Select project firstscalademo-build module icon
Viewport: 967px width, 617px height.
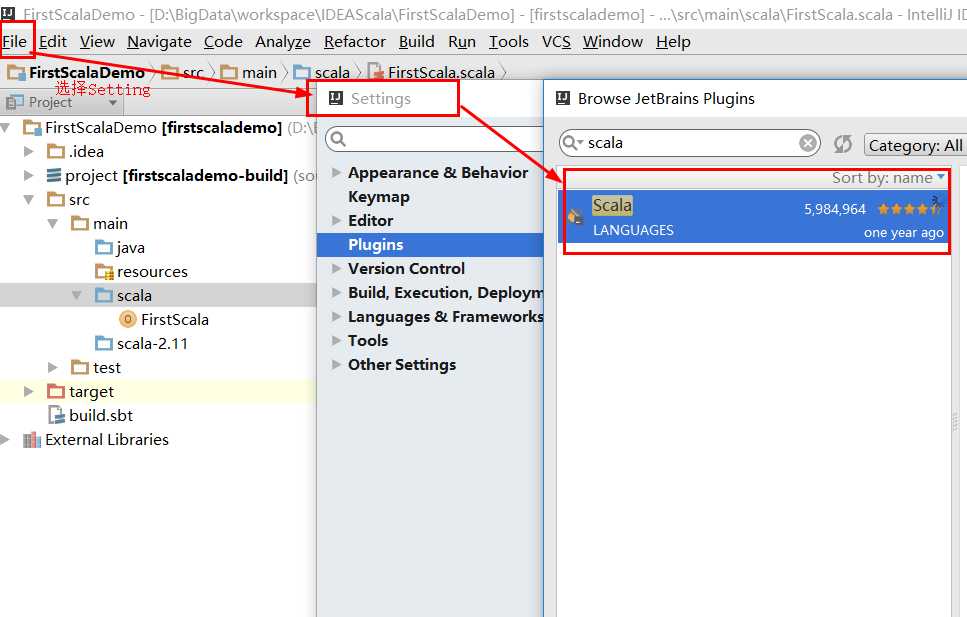pos(54,175)
